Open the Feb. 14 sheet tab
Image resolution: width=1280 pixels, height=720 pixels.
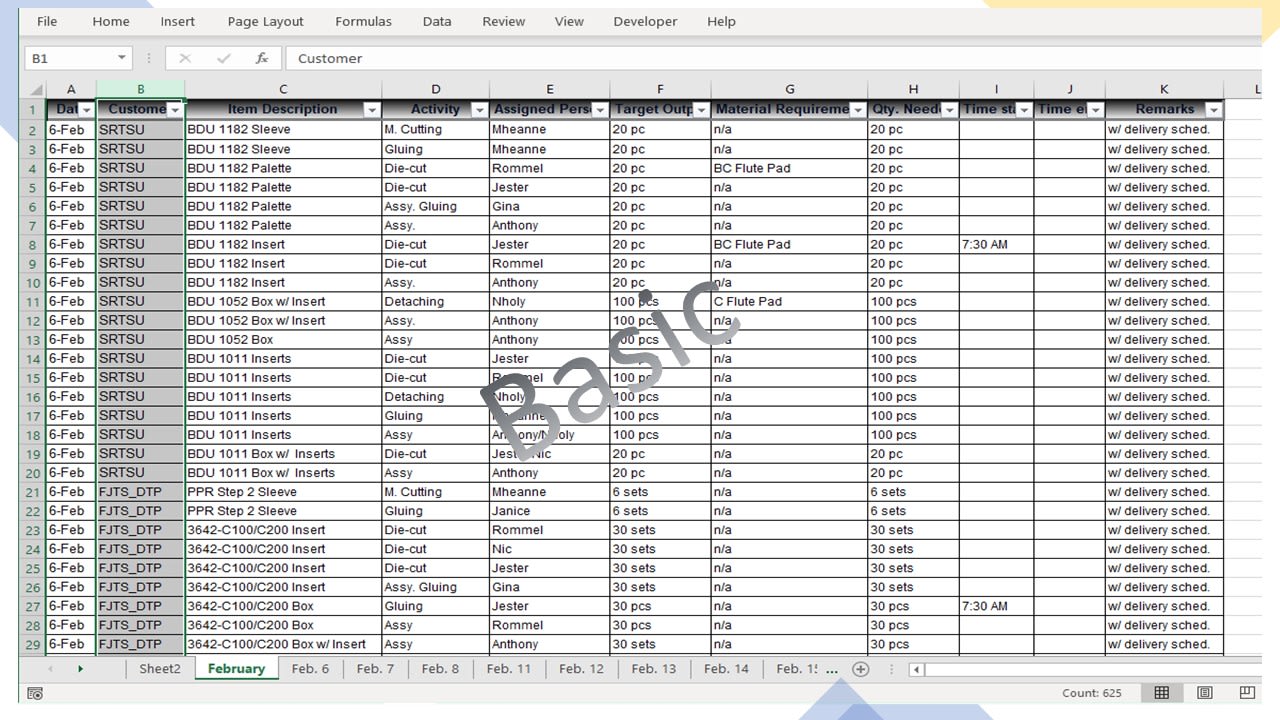click(x=726, y=669)
